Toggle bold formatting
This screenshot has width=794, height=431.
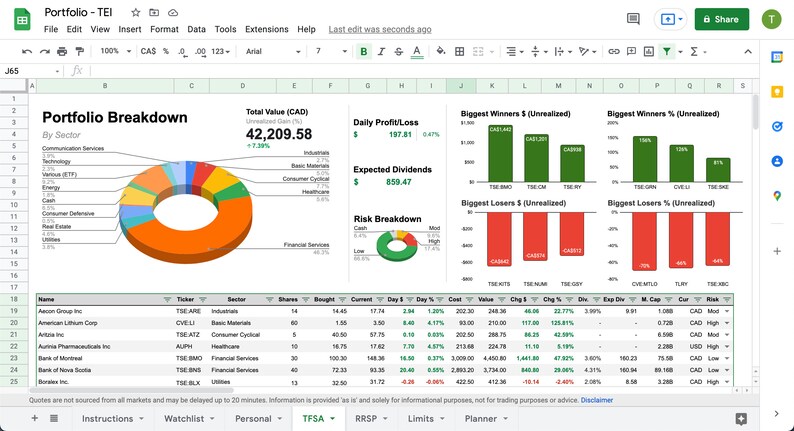[363, 51]
